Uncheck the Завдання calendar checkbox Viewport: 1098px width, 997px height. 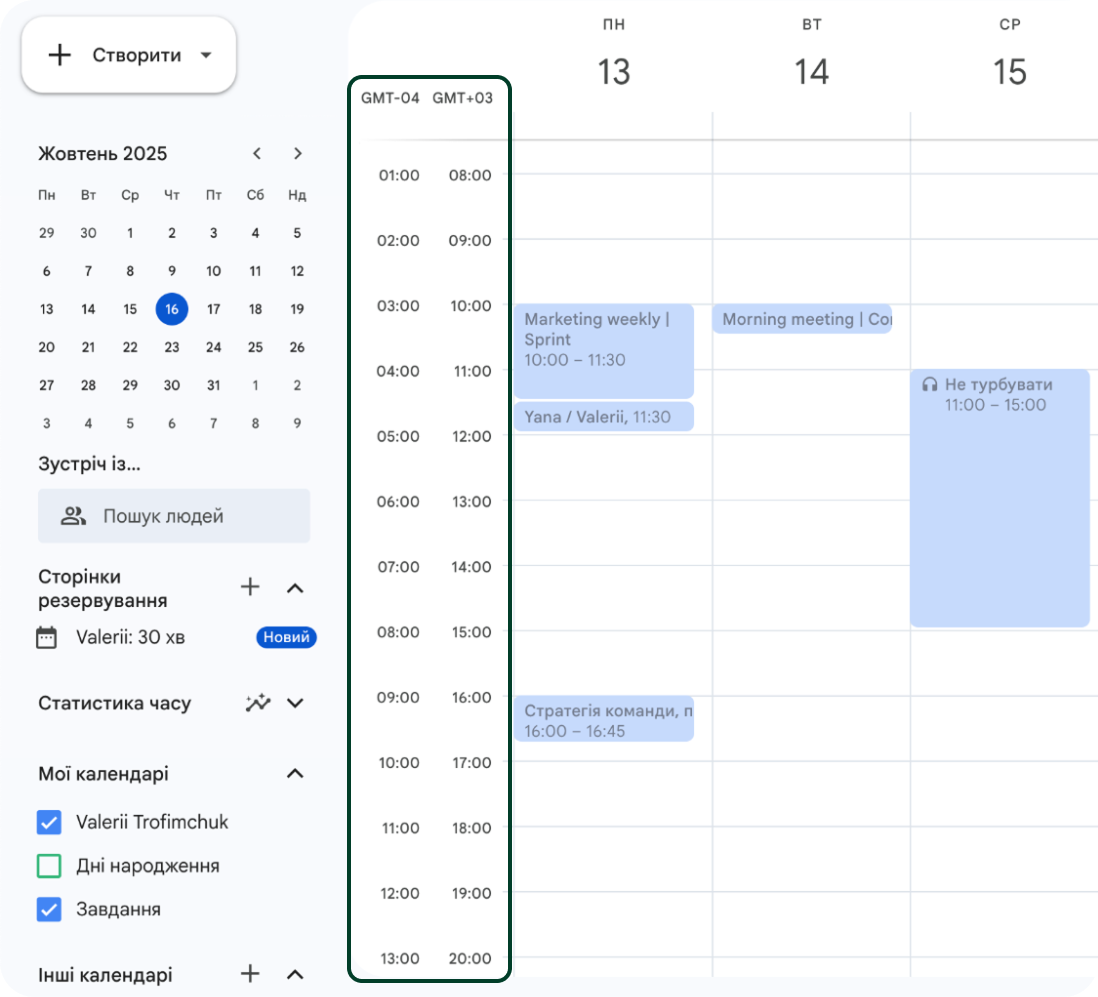tap(49, 910)
